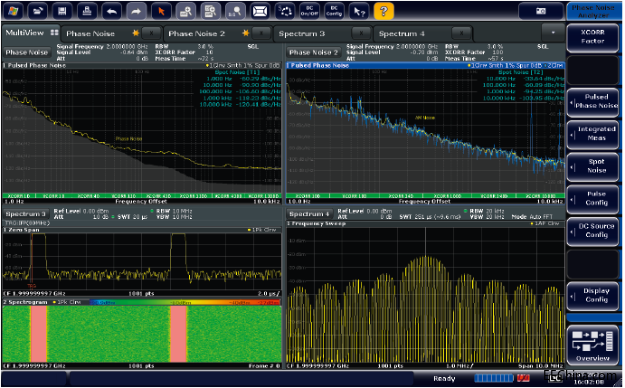
Task: Click the XCORR Factor softkey
Action: coord(593,37)
